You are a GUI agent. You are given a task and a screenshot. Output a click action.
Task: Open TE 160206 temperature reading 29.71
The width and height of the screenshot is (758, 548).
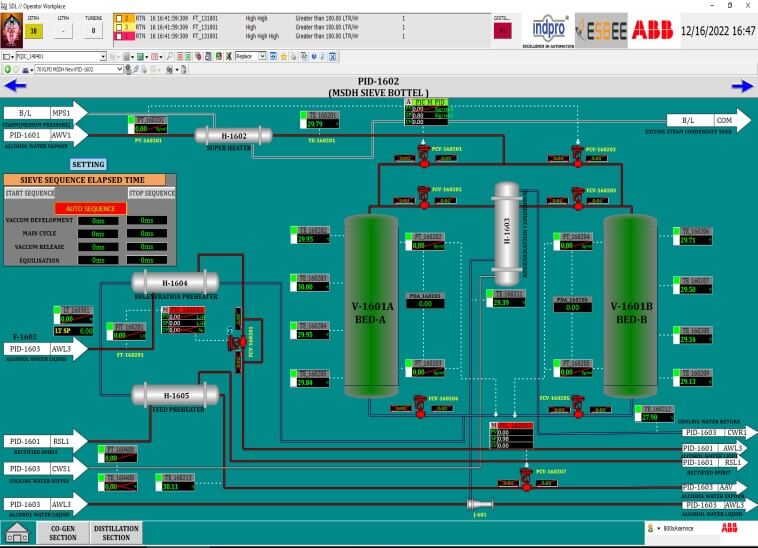(x=692, y=236)
